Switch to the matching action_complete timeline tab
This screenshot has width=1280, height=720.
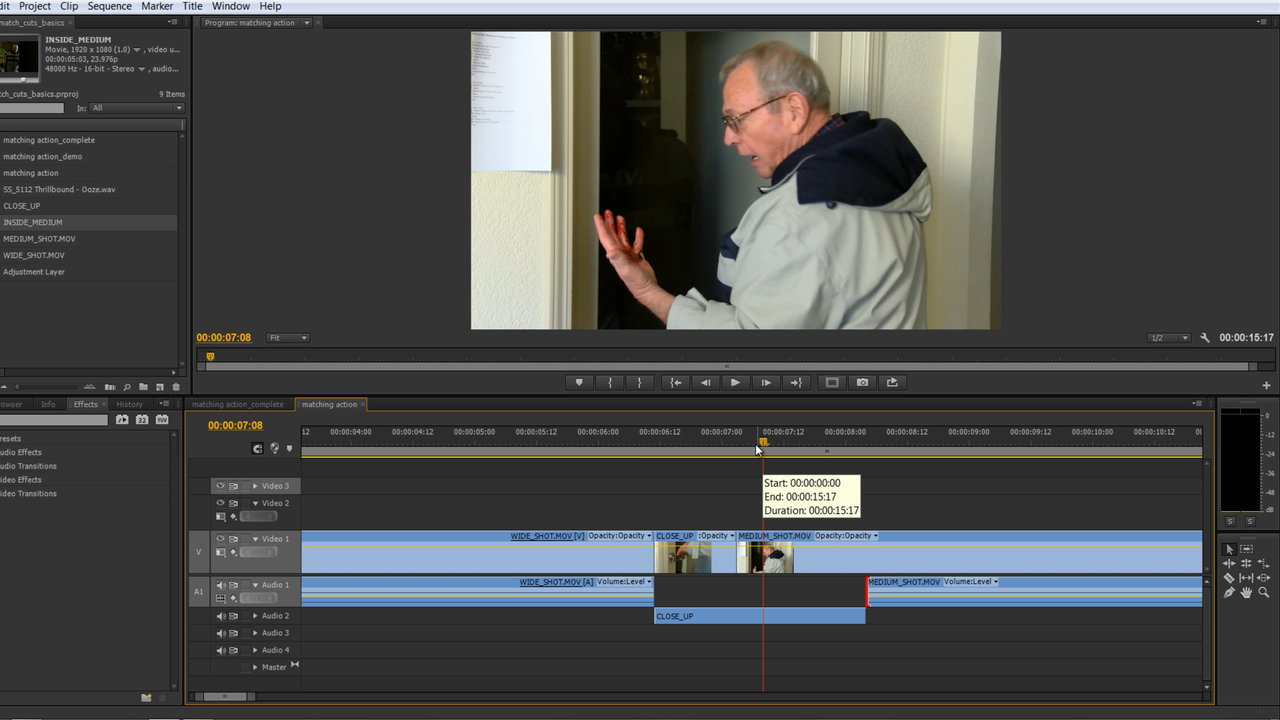coord(237,404)
